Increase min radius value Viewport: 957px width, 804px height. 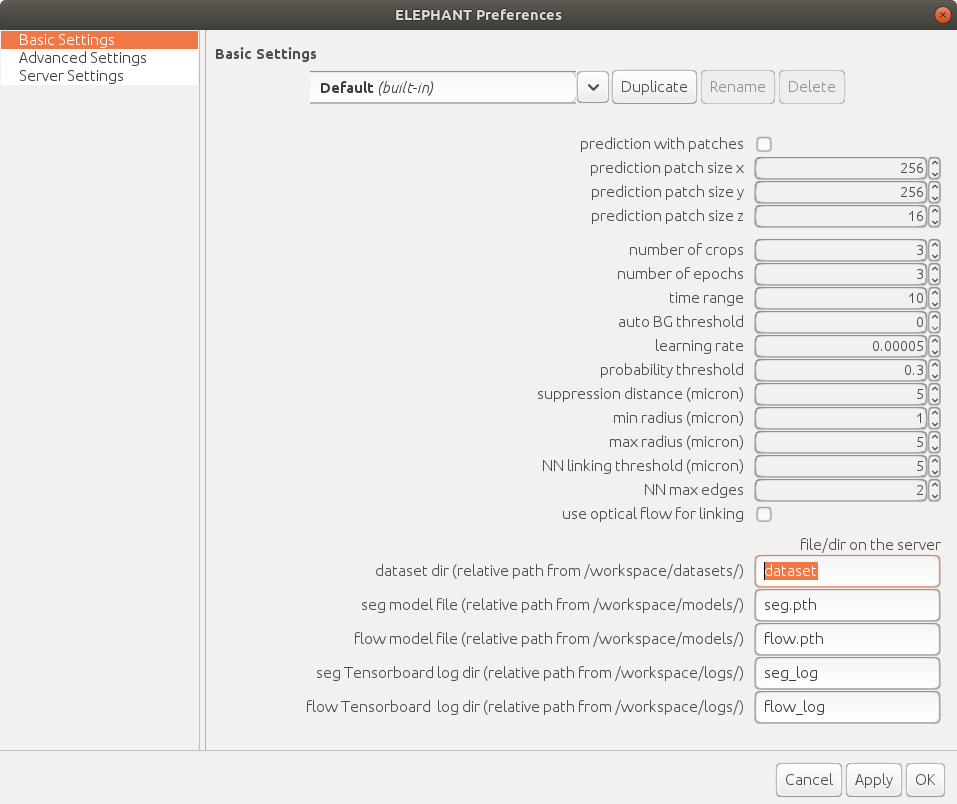tap(934, 413)
